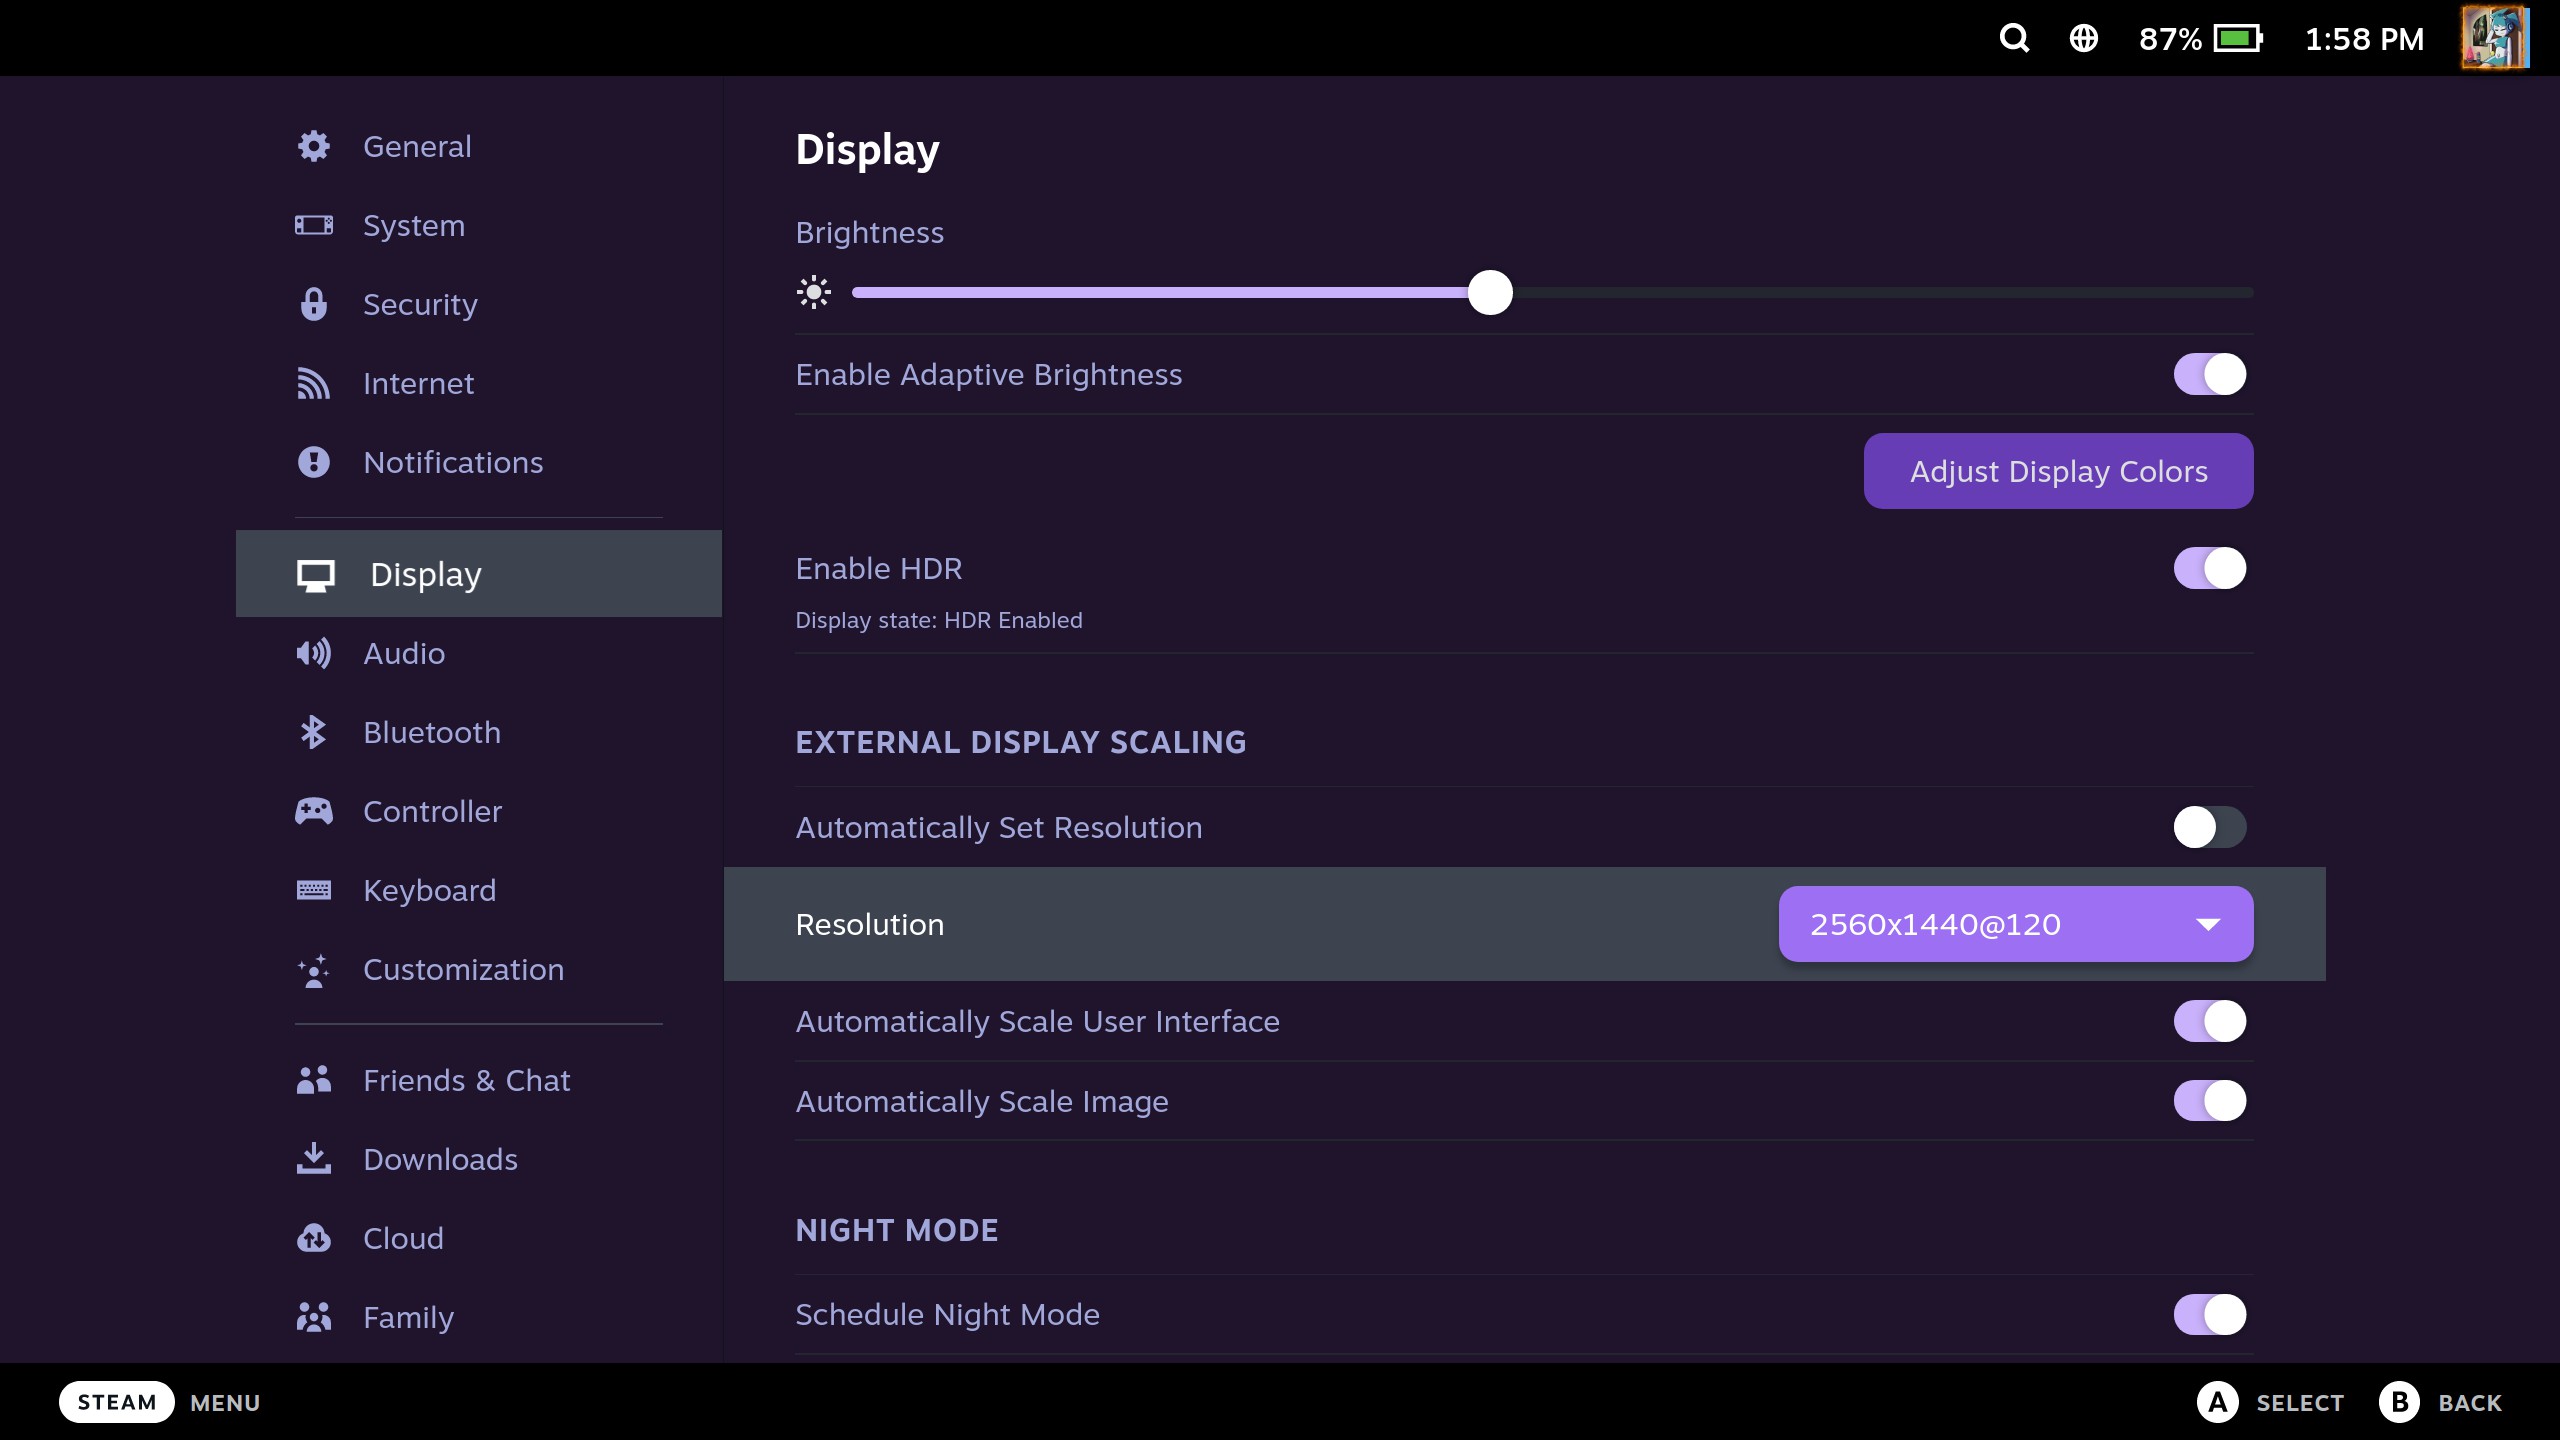Click the battery status icon

pos(2238,38)
